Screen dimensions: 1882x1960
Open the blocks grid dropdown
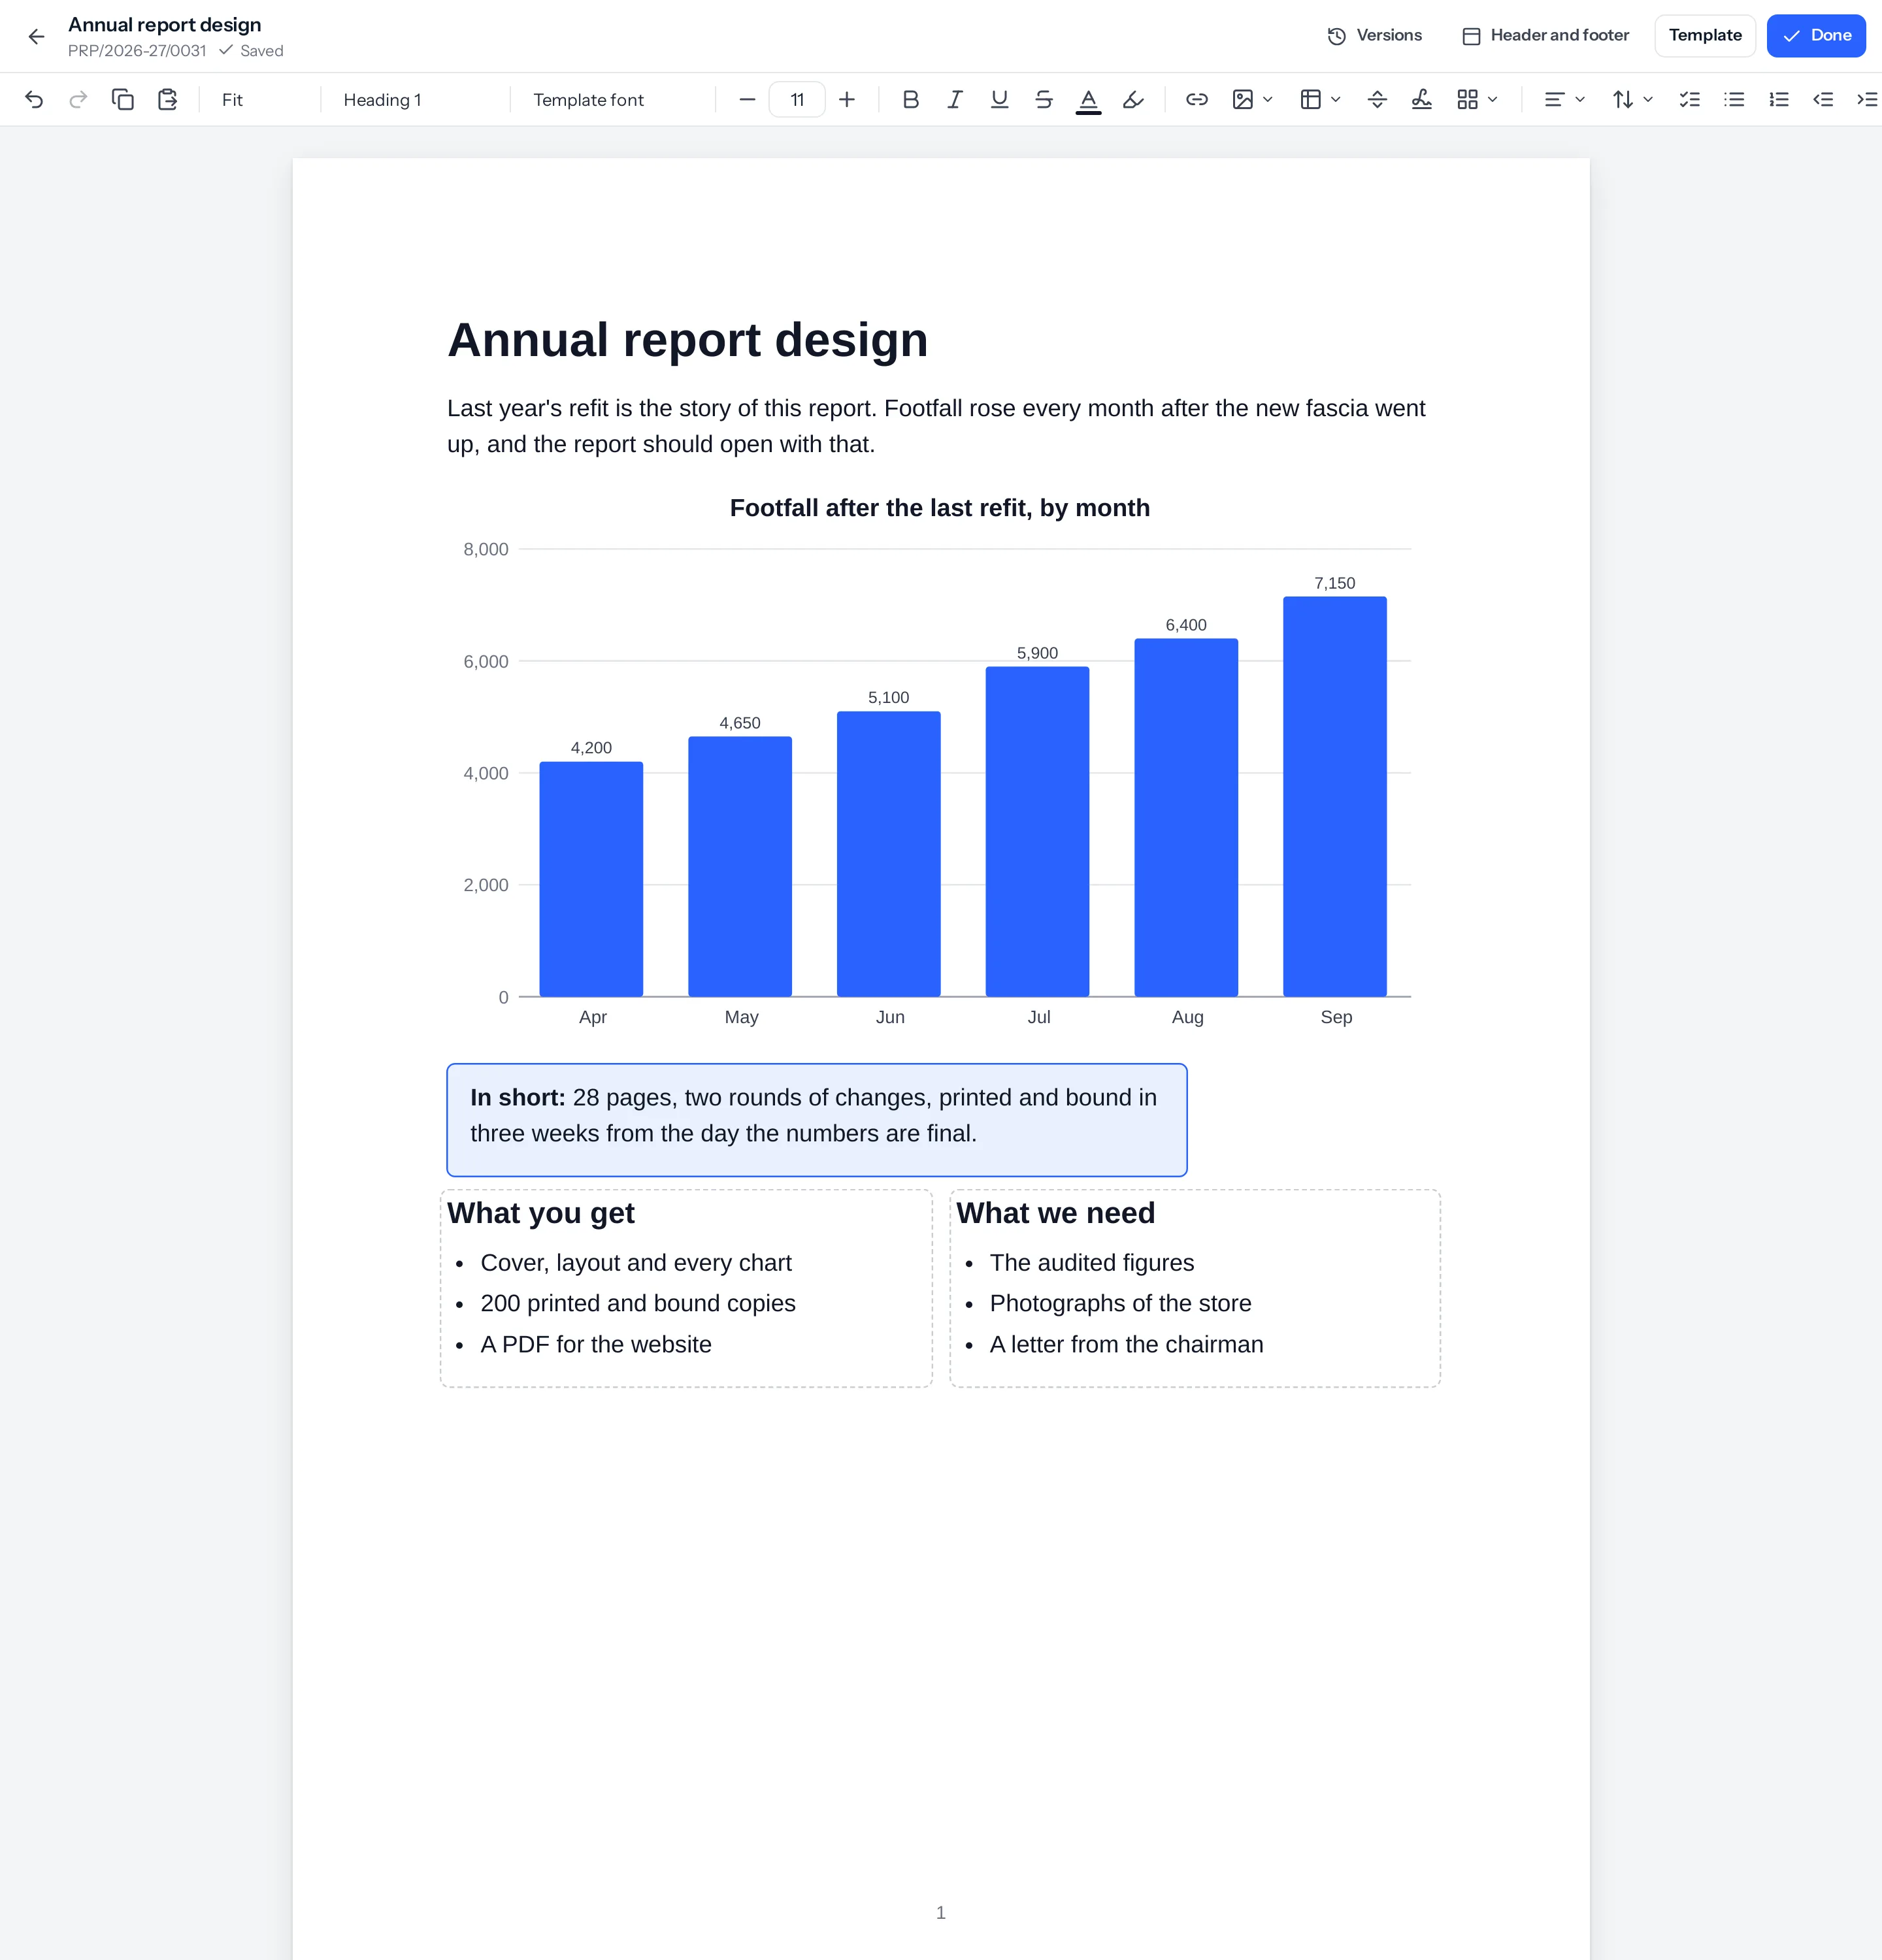pyautogui.click(x=1477, y=99)
